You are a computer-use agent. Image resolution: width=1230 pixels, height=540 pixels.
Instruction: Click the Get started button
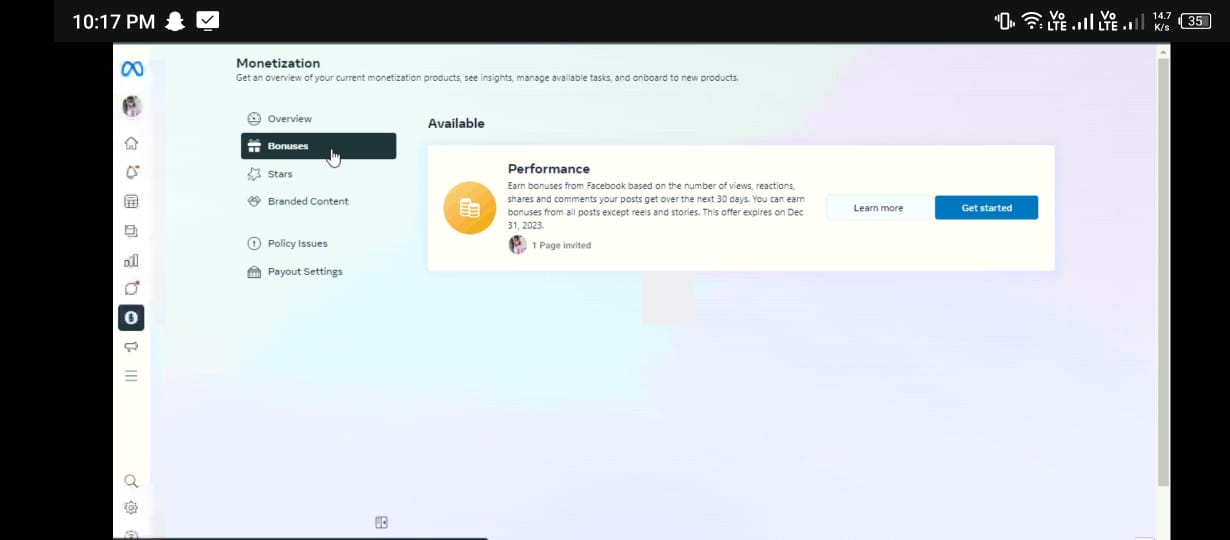[x=986, y=208]
